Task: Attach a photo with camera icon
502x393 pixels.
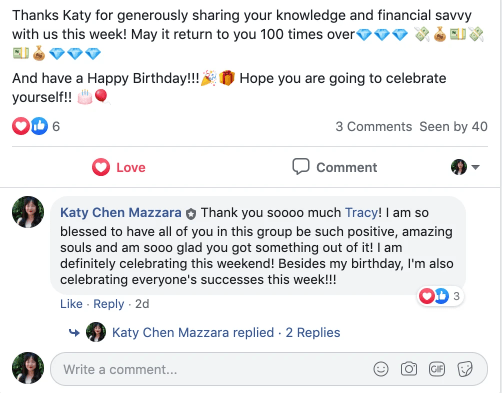Action: pyautogui.click(x=409, y=369)
